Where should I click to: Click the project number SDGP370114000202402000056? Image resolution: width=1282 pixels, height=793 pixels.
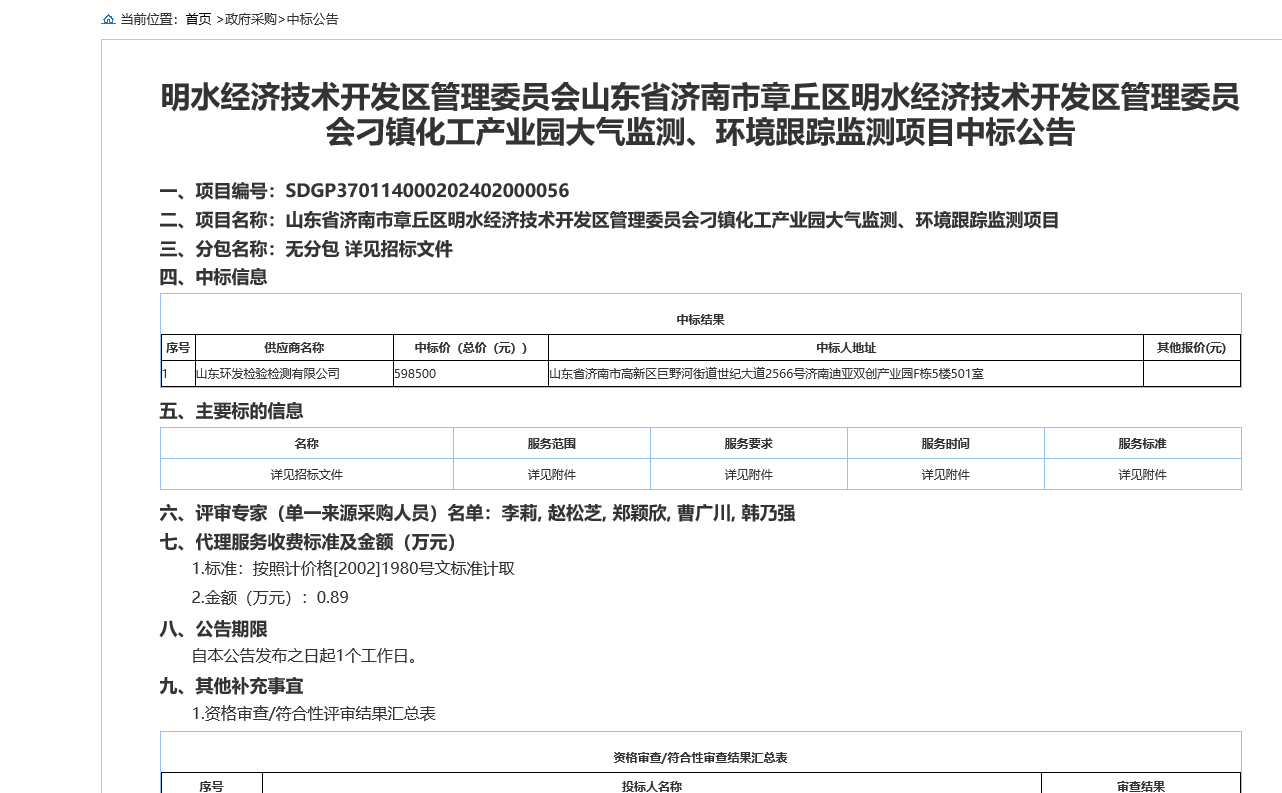point(427,191)
